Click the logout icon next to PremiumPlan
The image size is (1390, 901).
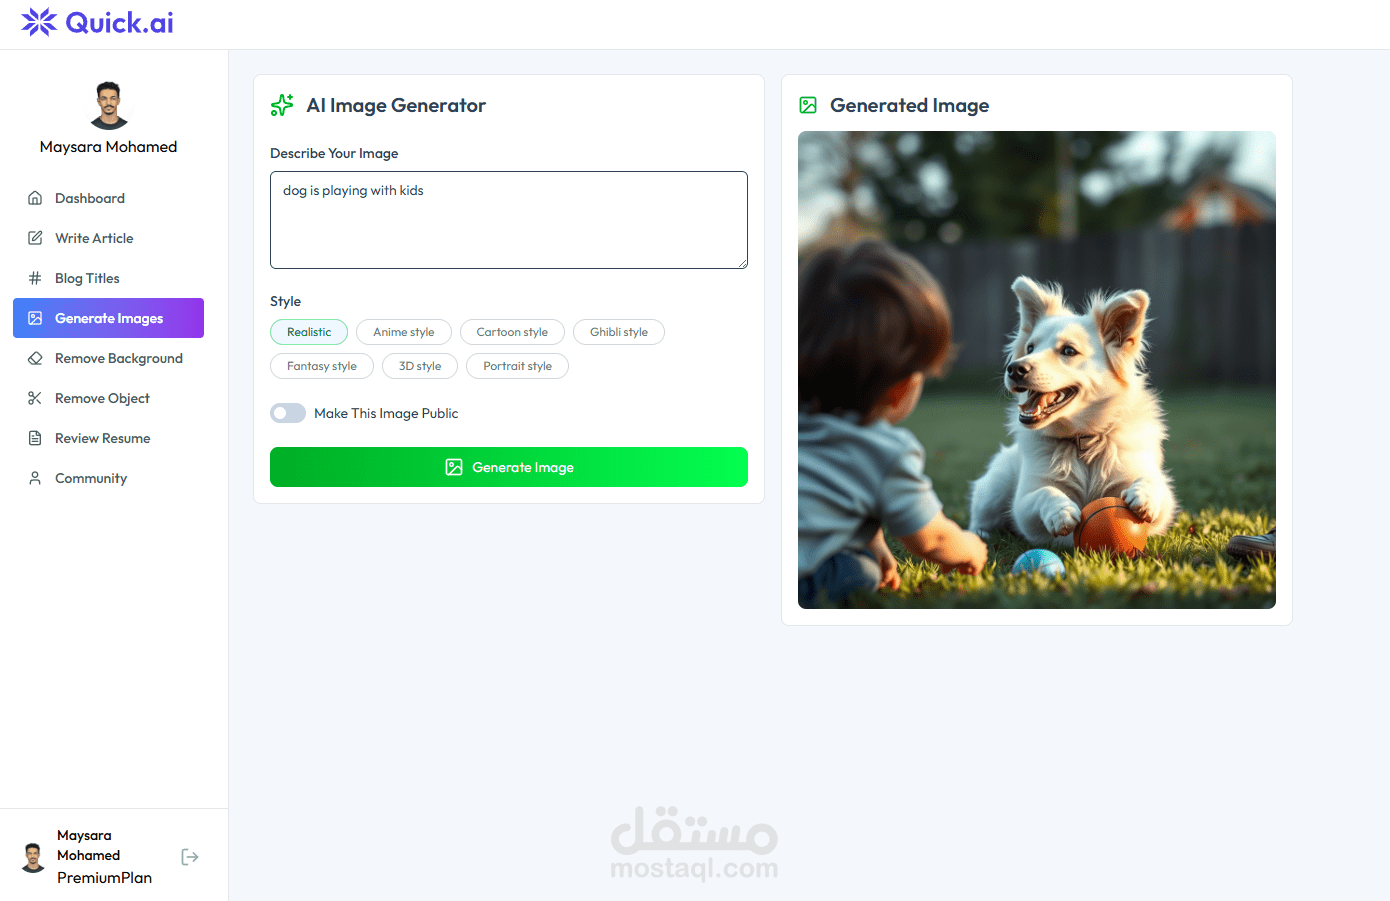pyautogui.click(x=190, y=857)
